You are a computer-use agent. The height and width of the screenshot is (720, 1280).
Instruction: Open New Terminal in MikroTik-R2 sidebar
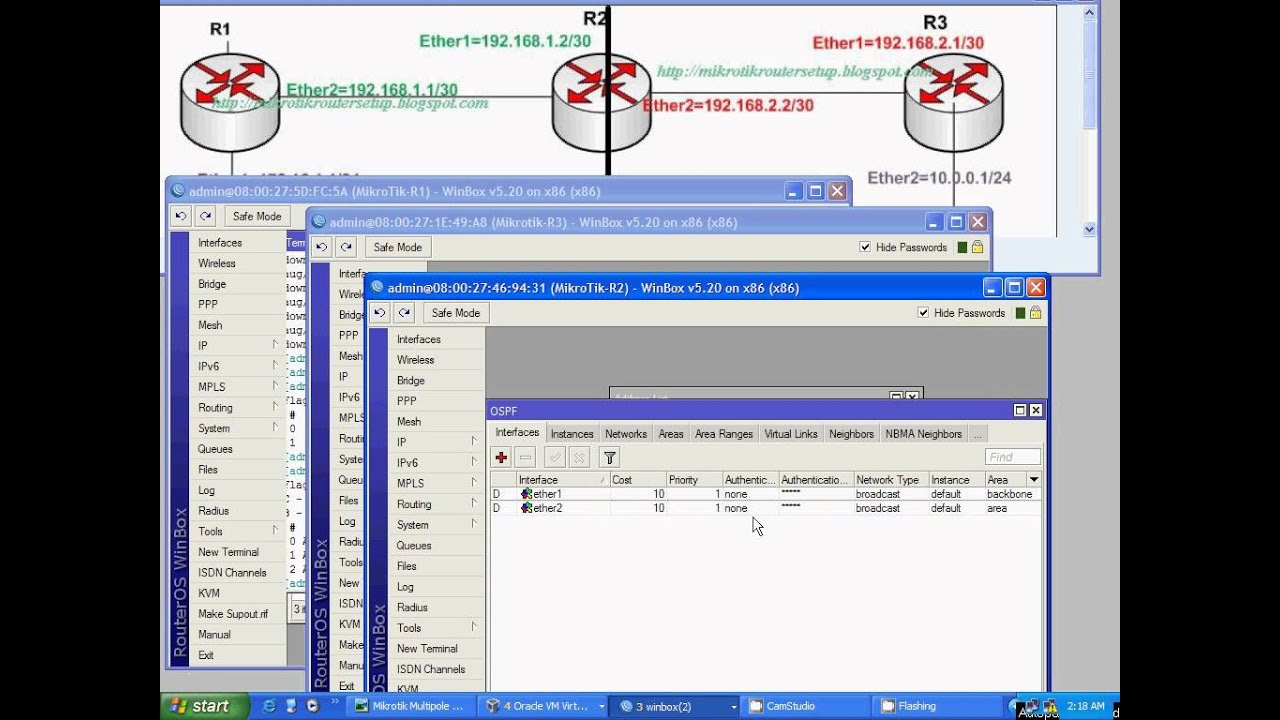coord(427,648)
